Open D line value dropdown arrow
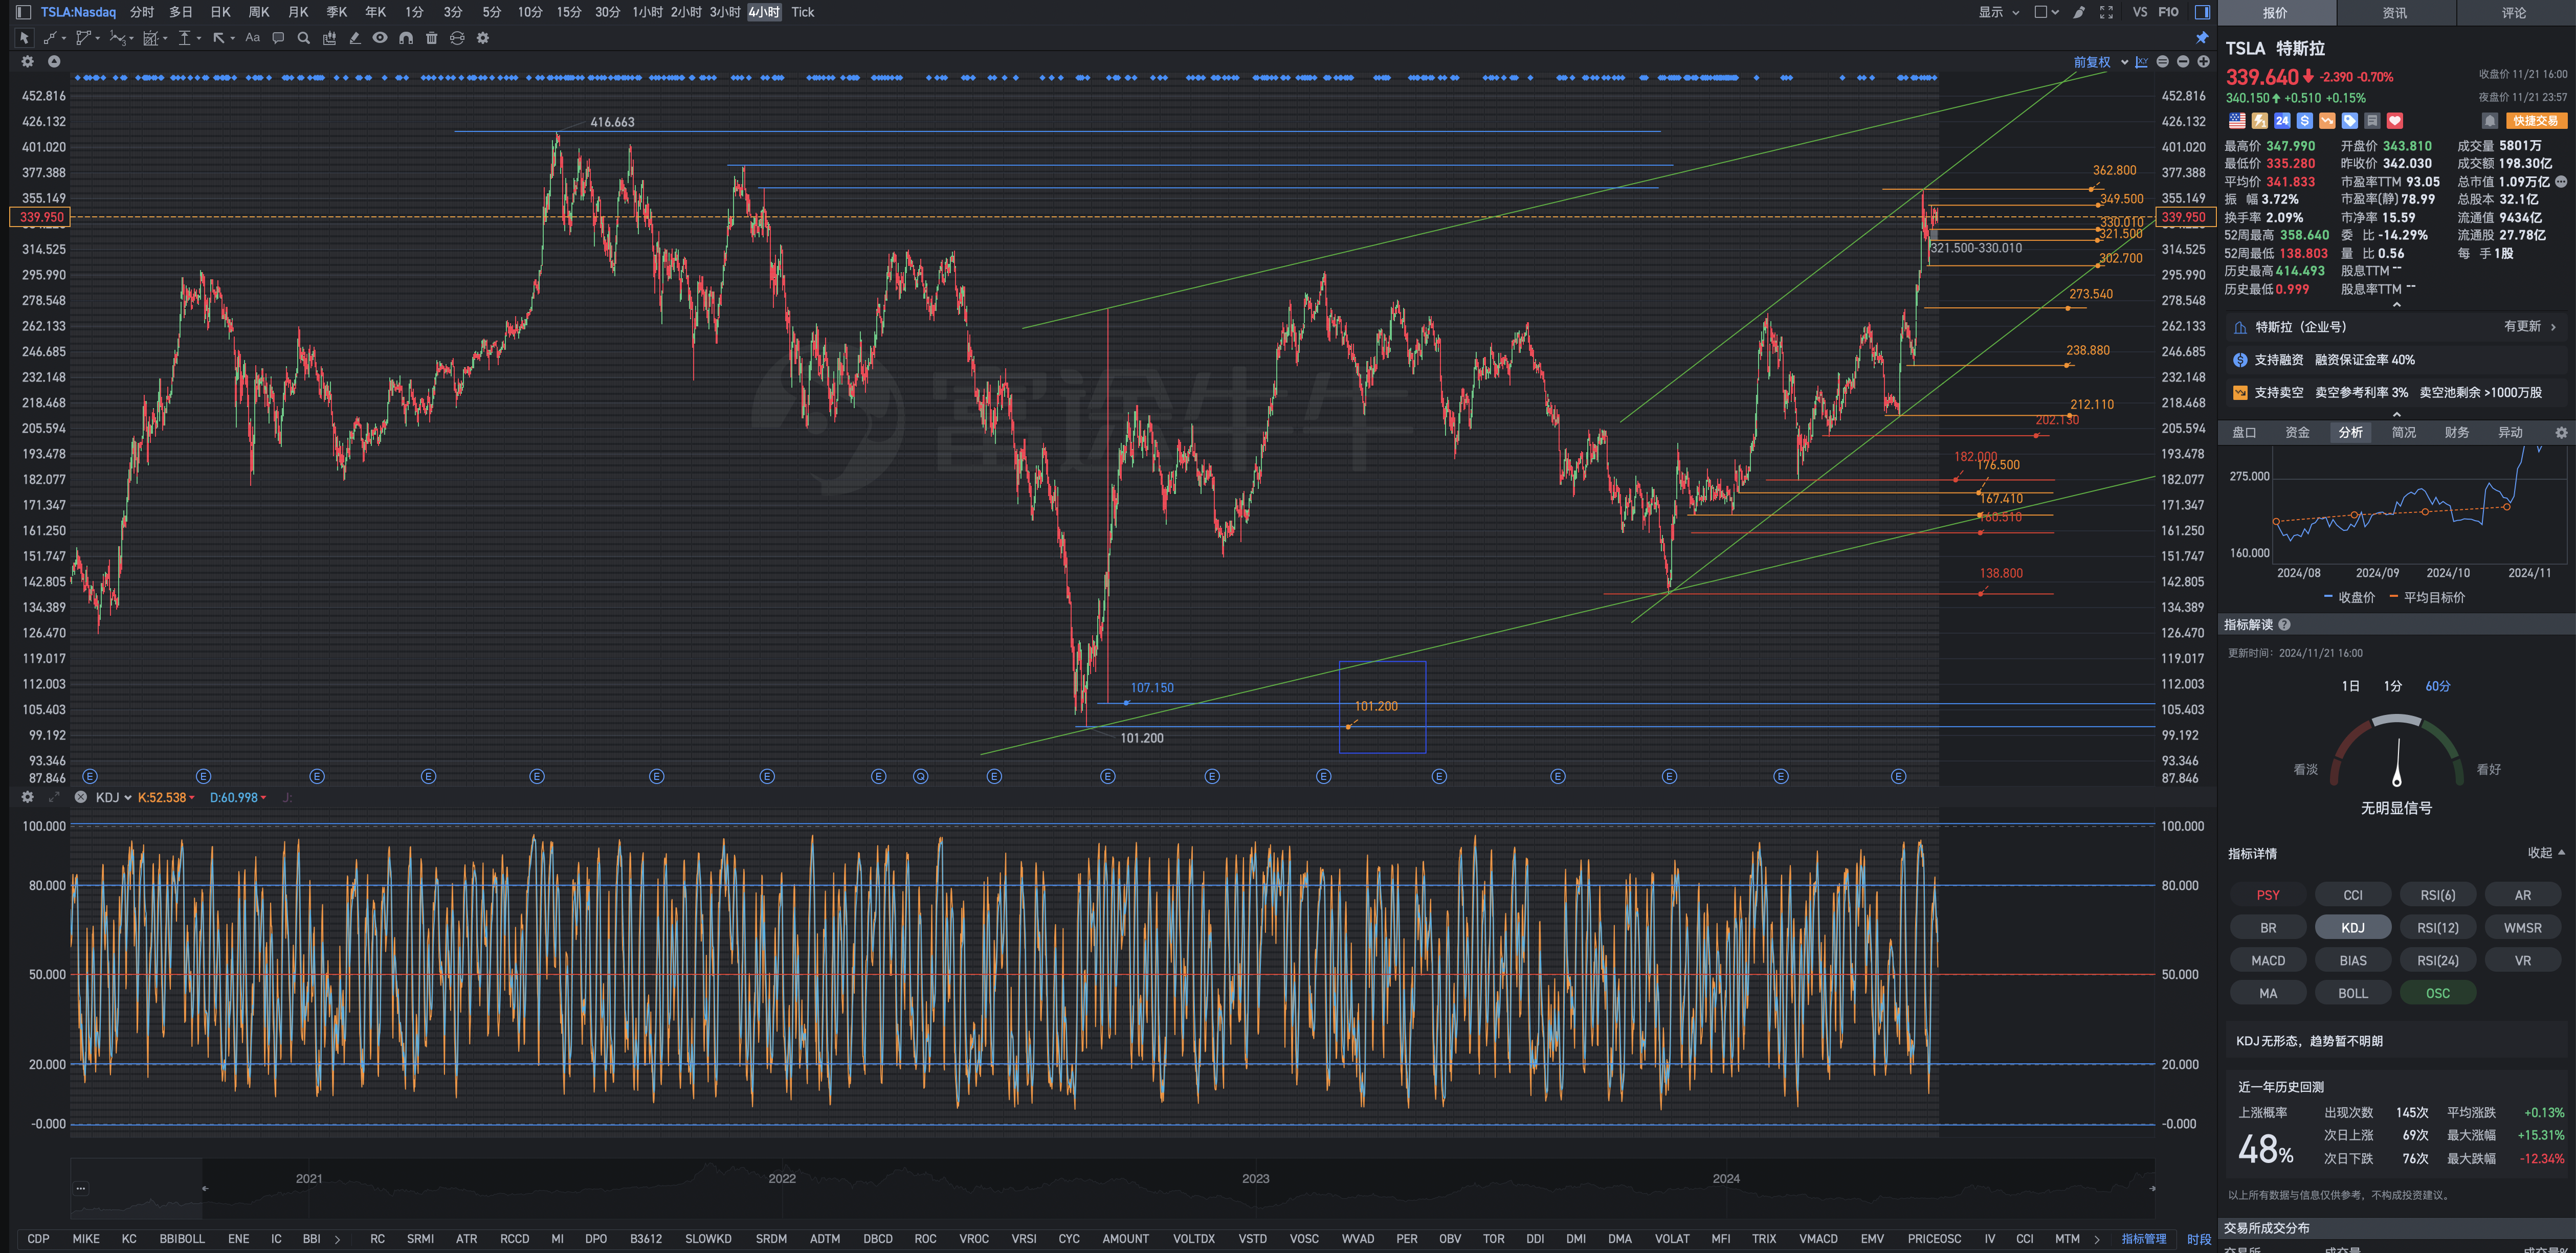 (264, 798)
